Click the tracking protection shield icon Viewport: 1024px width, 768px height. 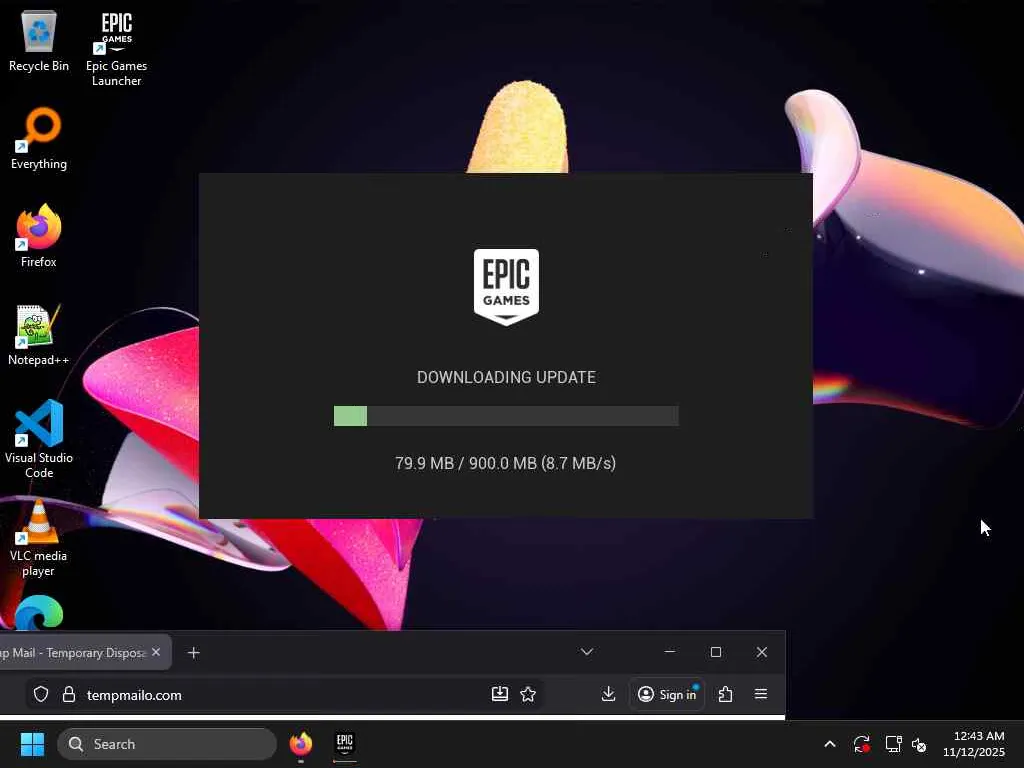[x=40, y=694]
